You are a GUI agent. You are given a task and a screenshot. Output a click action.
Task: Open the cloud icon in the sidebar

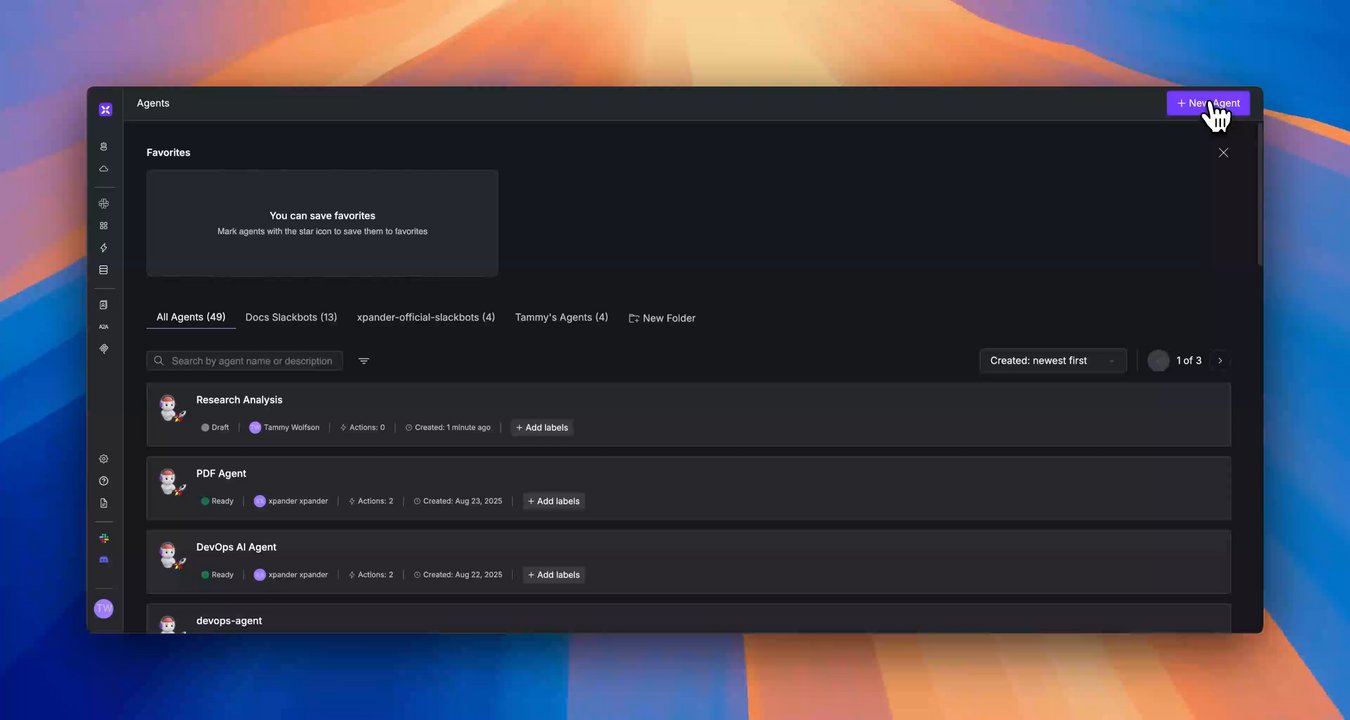pos(103,169)
